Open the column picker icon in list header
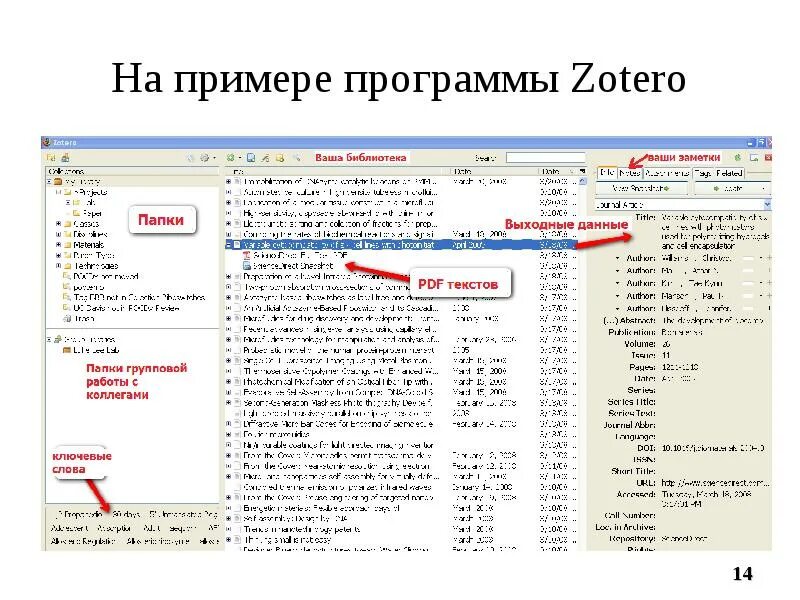Screen dimensions: 800x600 [x=582, y=171]
